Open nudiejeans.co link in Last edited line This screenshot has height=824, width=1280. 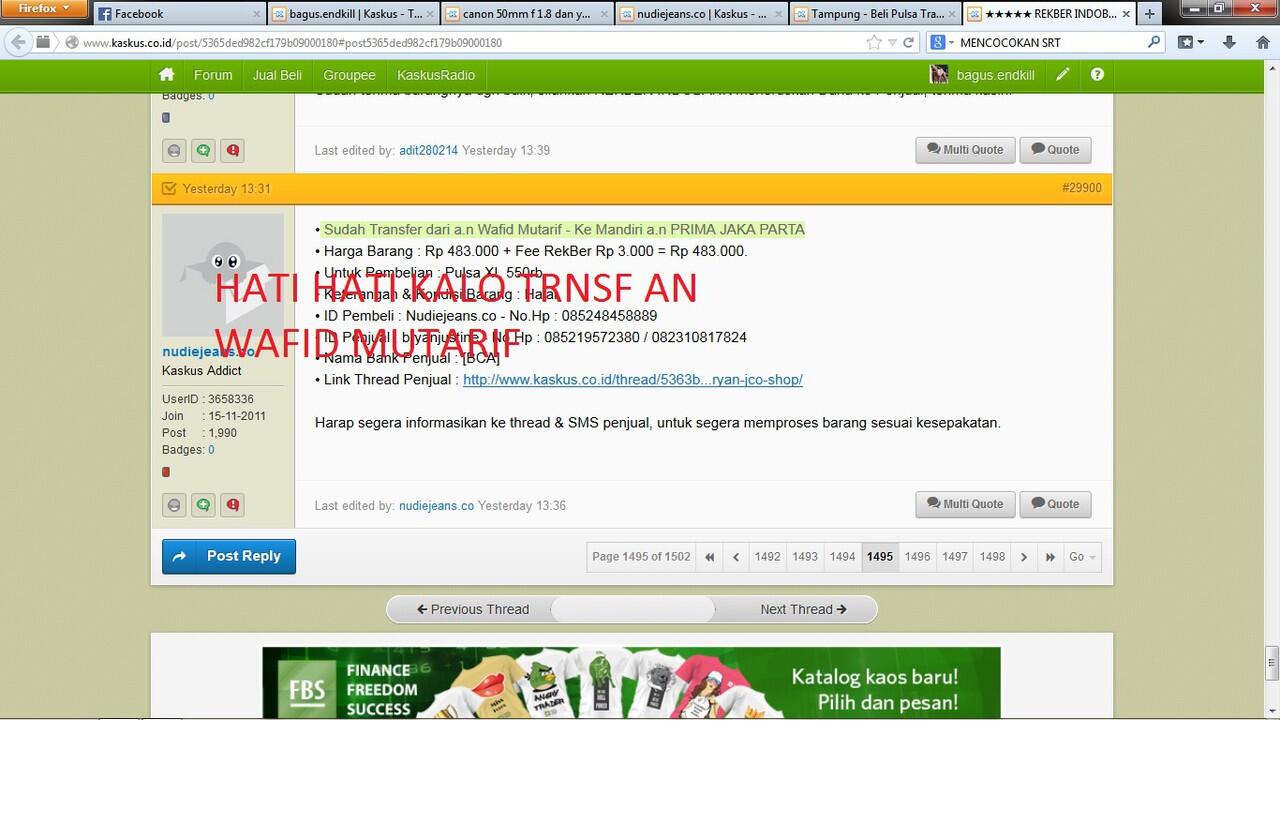point(436,506)
